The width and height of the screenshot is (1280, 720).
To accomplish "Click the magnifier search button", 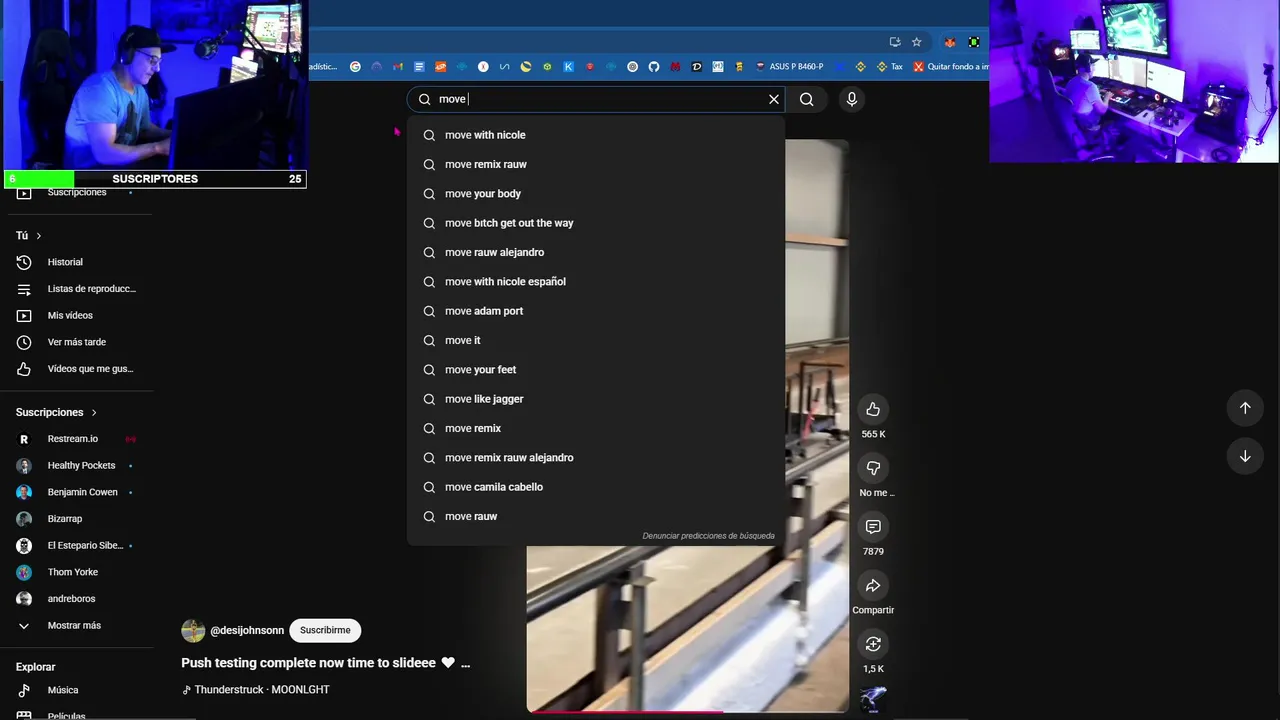I will [807, 99].
